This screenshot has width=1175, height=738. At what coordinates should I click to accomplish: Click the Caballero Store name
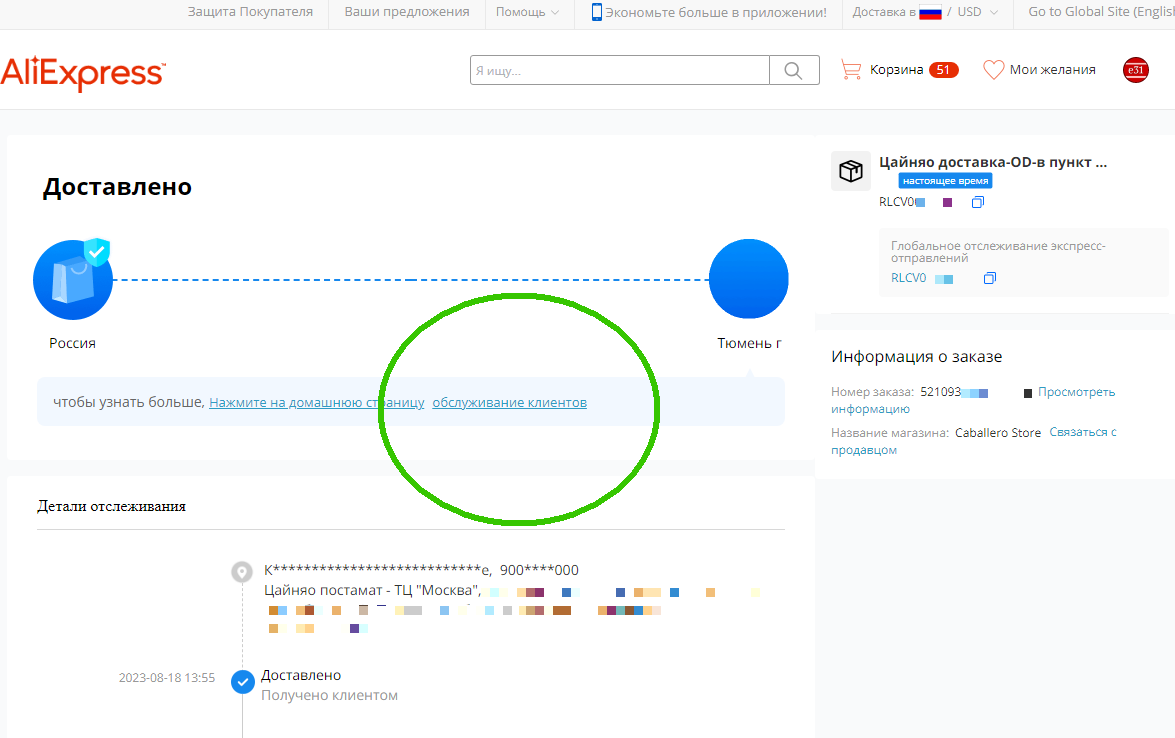pos(997,433)
